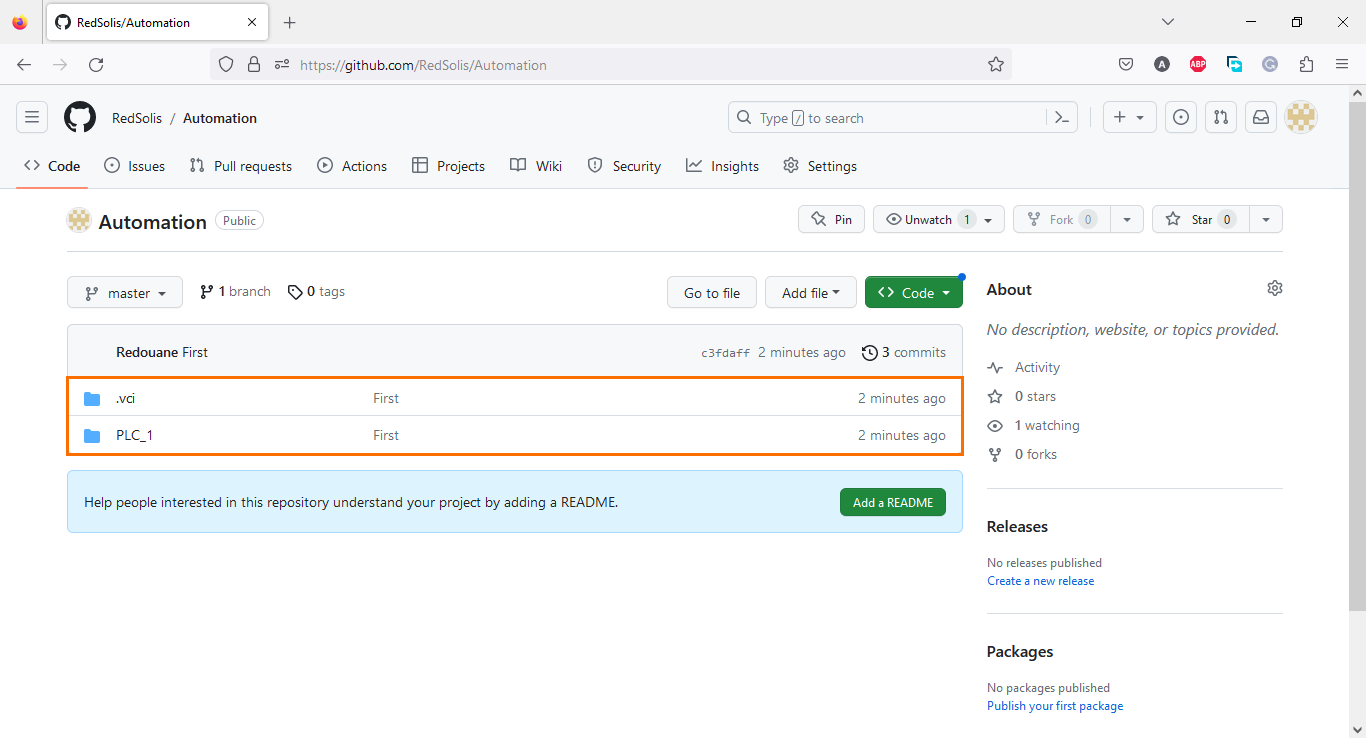
Task: Open the Actions tab
Action: click(352, 166)
